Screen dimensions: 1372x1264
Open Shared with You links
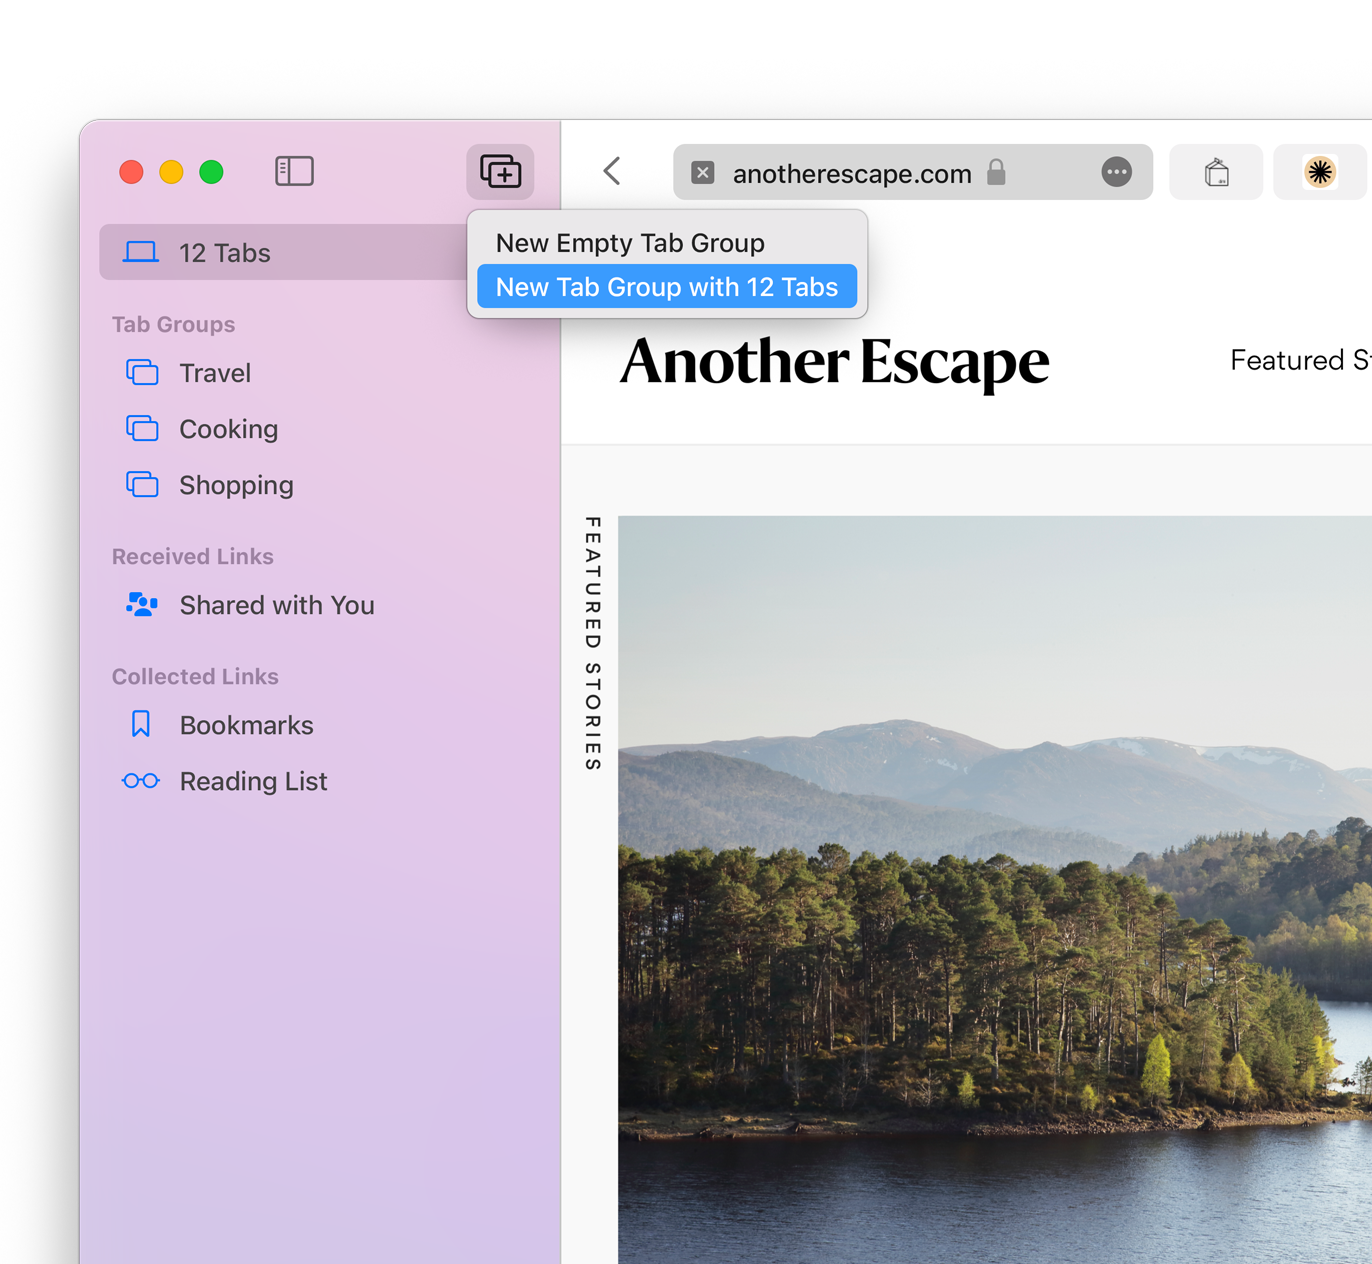[x=276, y=605]
